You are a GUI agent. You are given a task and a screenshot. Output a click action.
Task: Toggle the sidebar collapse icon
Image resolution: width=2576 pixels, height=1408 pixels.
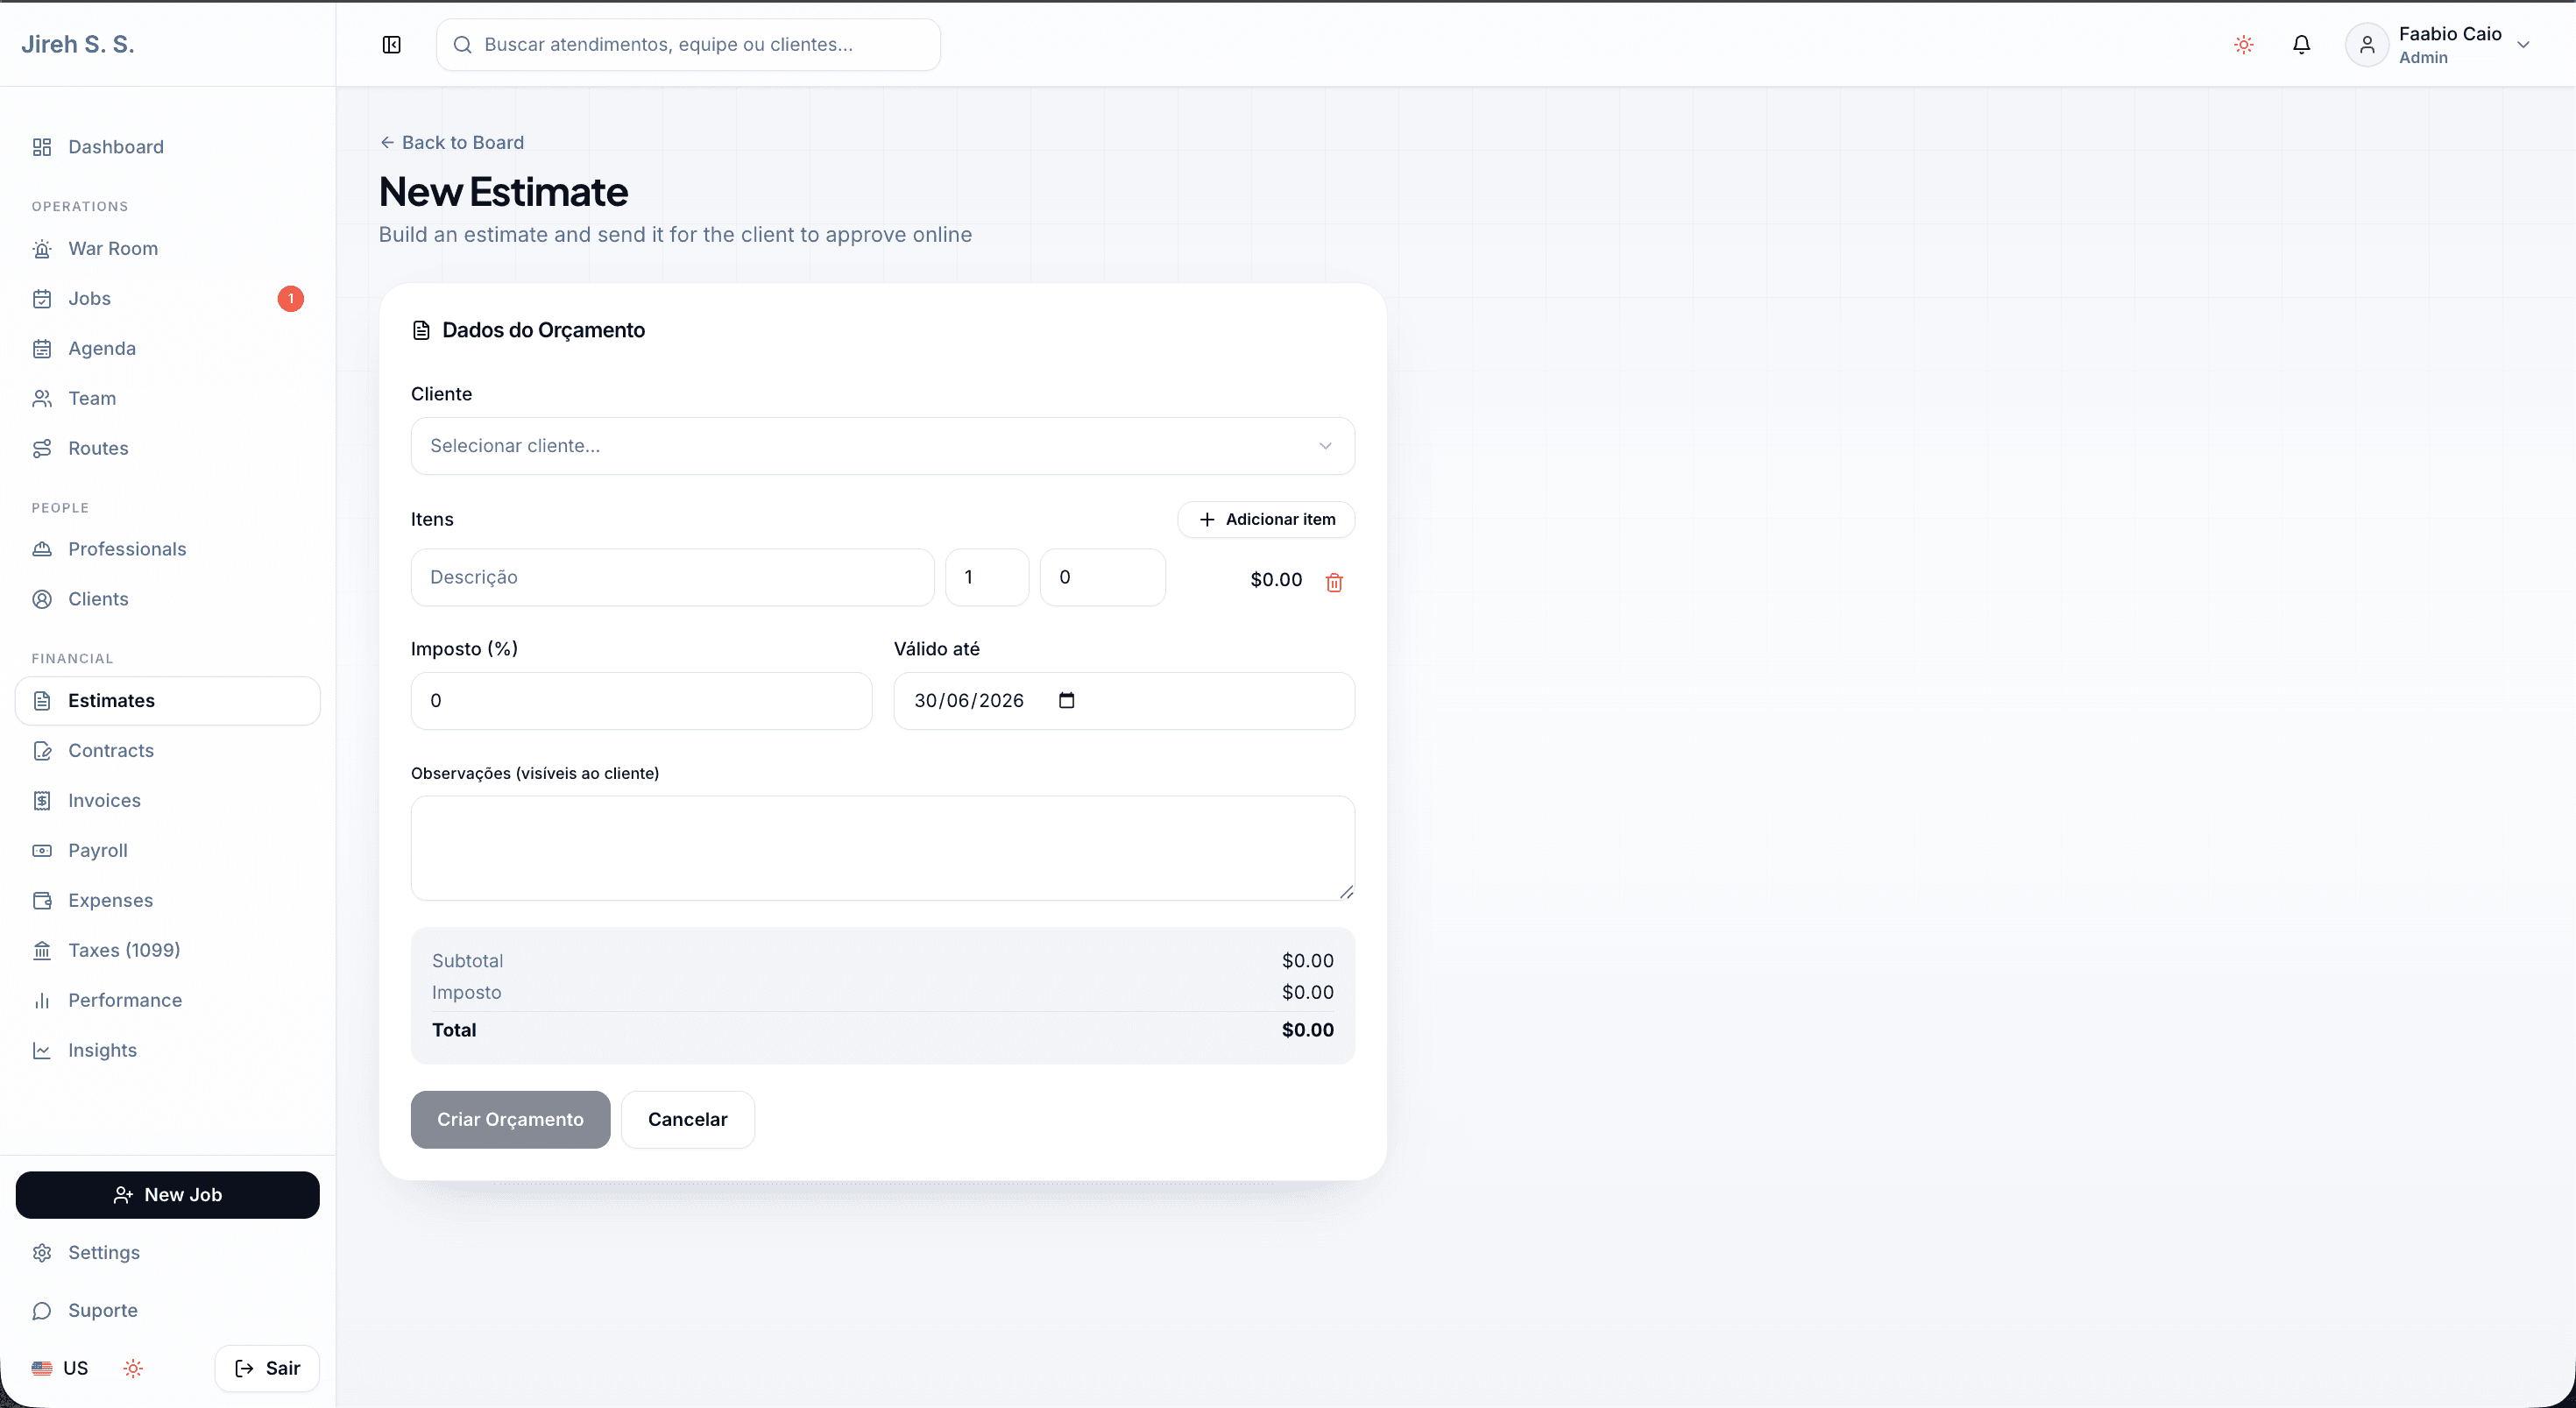pos(392,45)
